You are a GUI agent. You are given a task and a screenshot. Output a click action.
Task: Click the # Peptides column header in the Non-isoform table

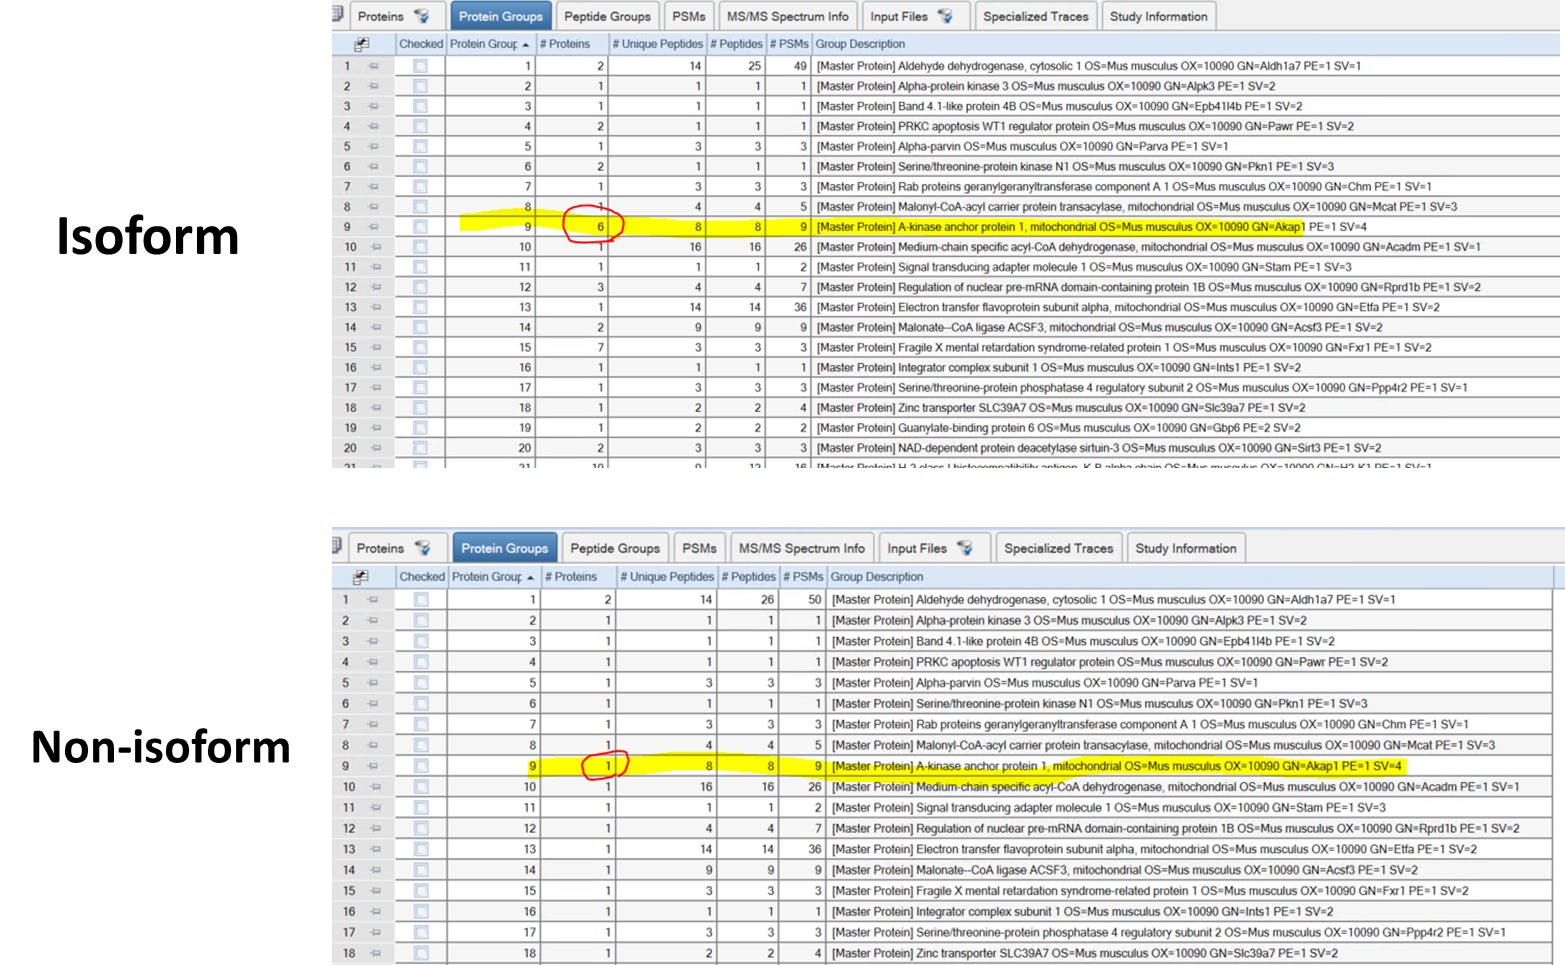coord(748,577)
